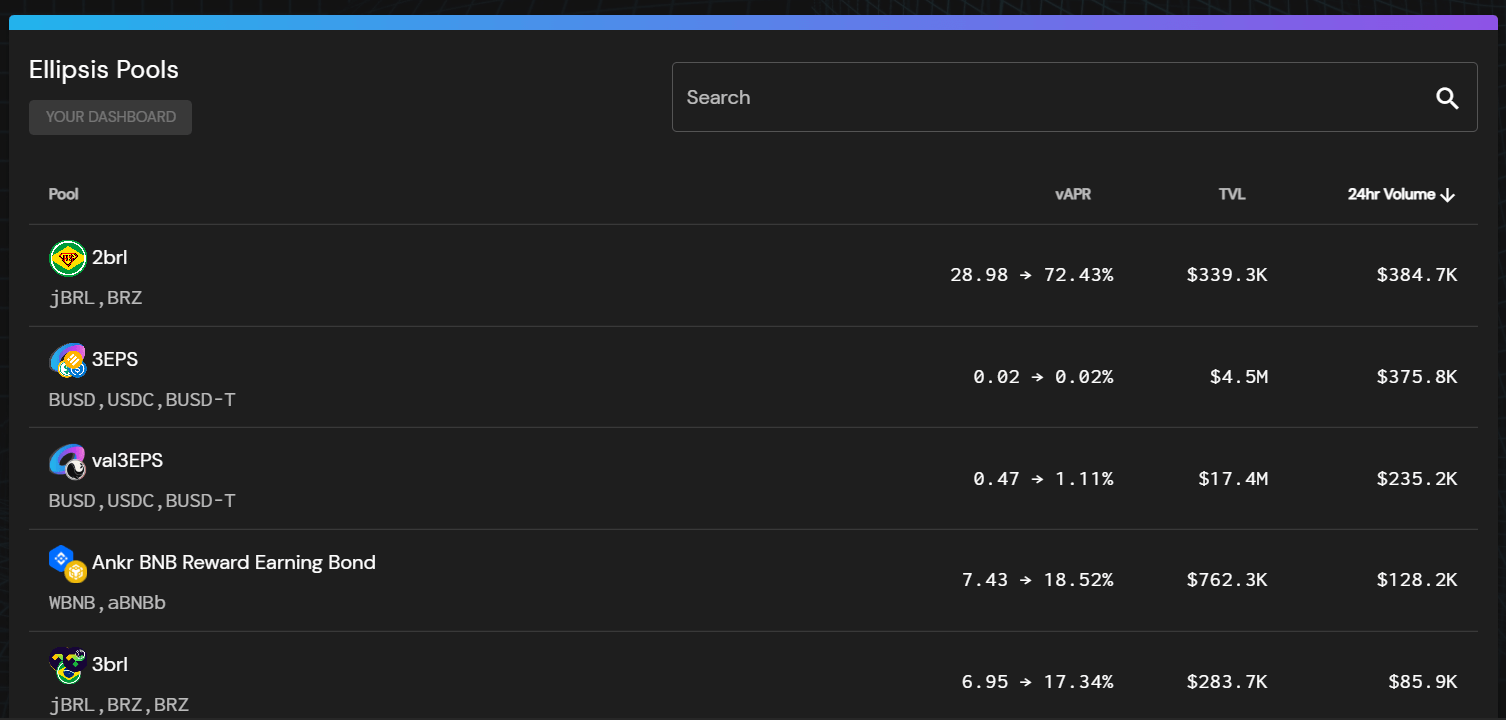The image size is (1506, 720).
Task: Click the 2brl pool token icon
Action: [x=67, y=258]
